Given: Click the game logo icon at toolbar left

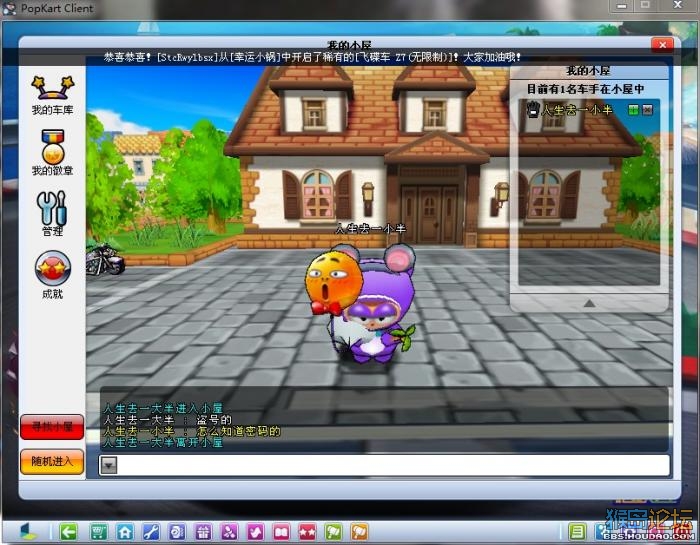Looking at the screenshot, I should click(29, 531).
